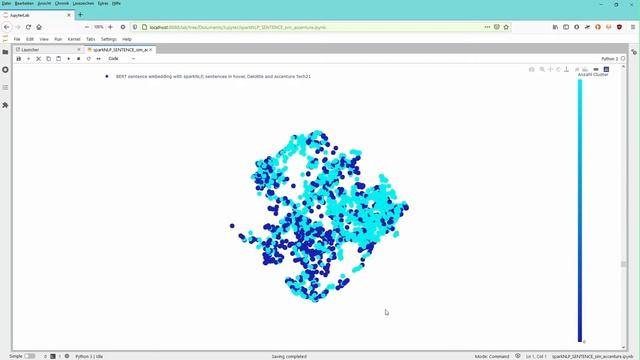Go back in Firefox
The height and width of the screenshot is (360, 640).
(7, 27)
